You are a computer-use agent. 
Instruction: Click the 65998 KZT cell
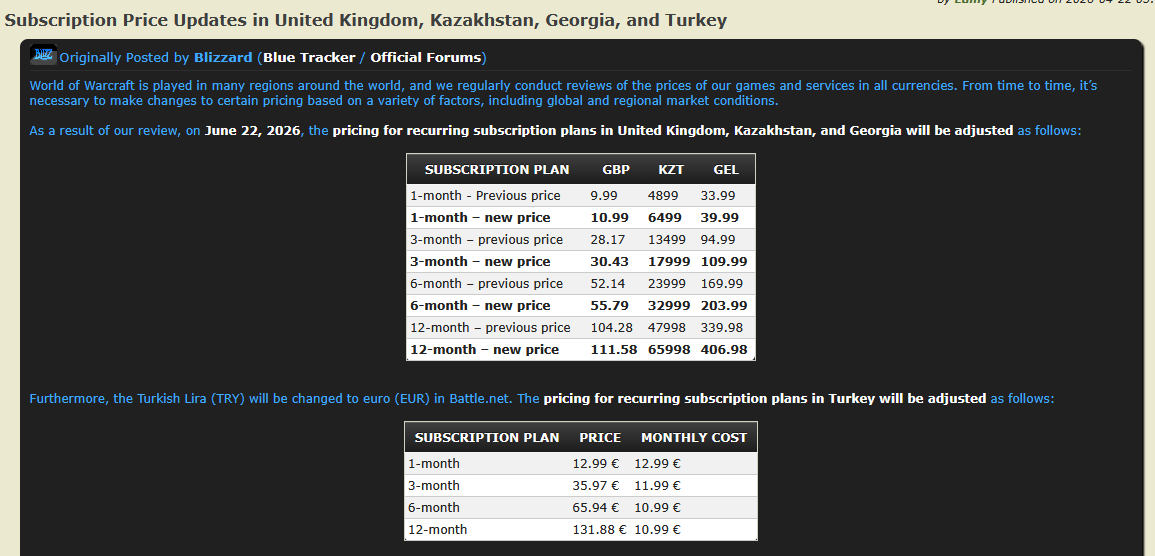(669, 350)
